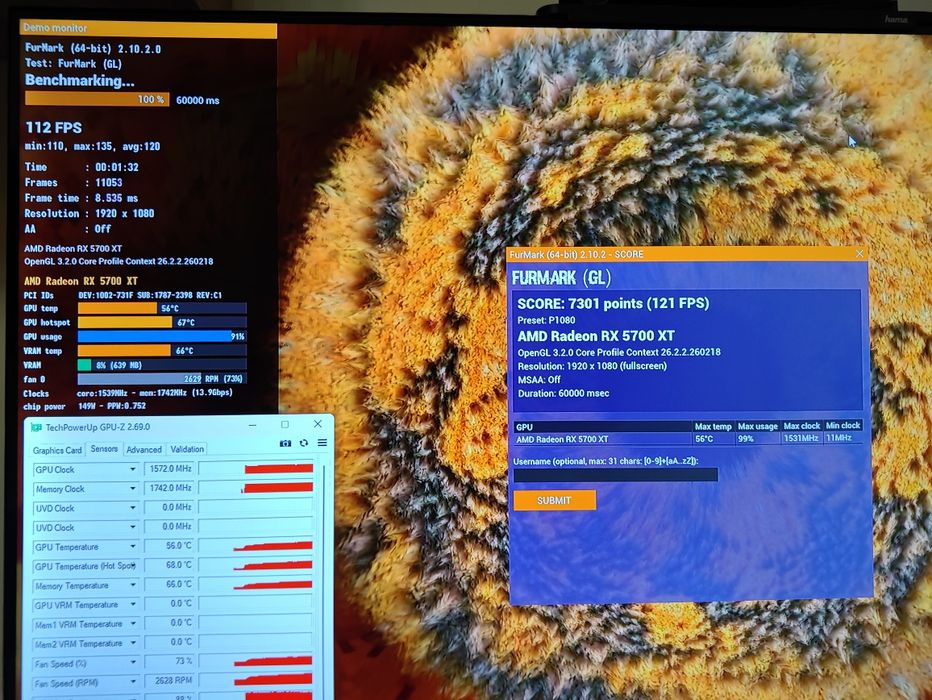Click the GPU-Z screenshot camera icon
The width and height of the screenshot is (932, 700).
coord(285,443)
